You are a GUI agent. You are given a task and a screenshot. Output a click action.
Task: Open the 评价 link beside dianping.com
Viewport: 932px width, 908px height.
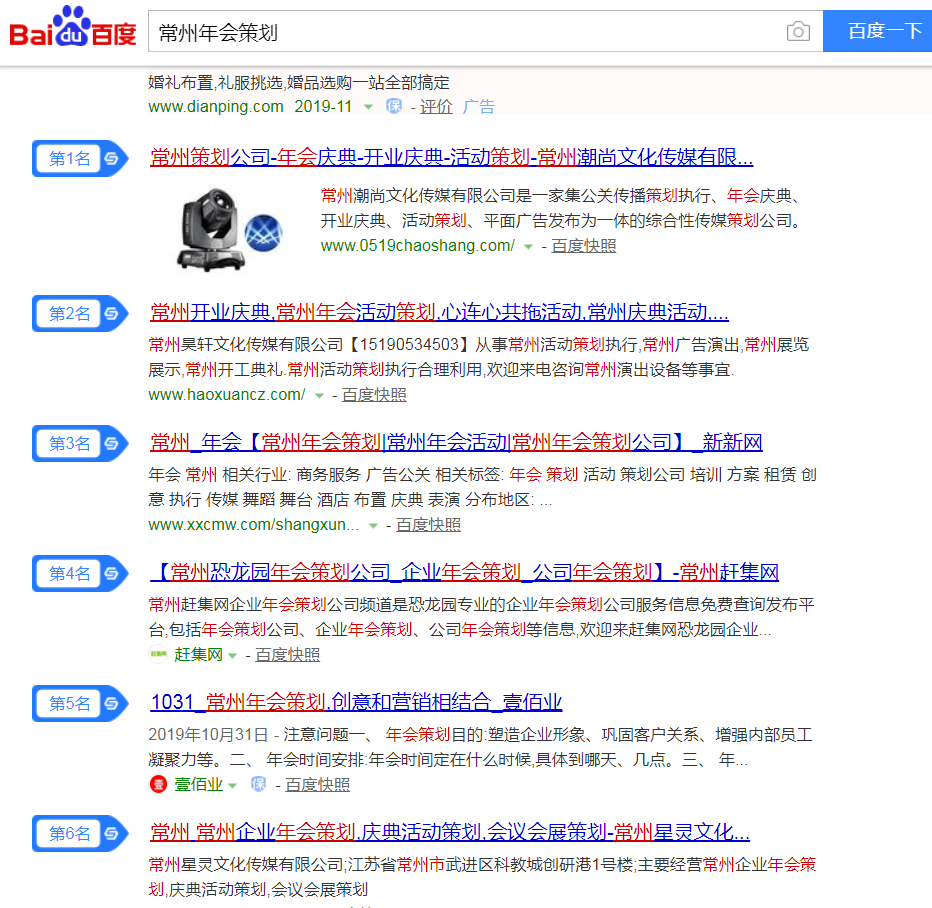coord(435,107)
